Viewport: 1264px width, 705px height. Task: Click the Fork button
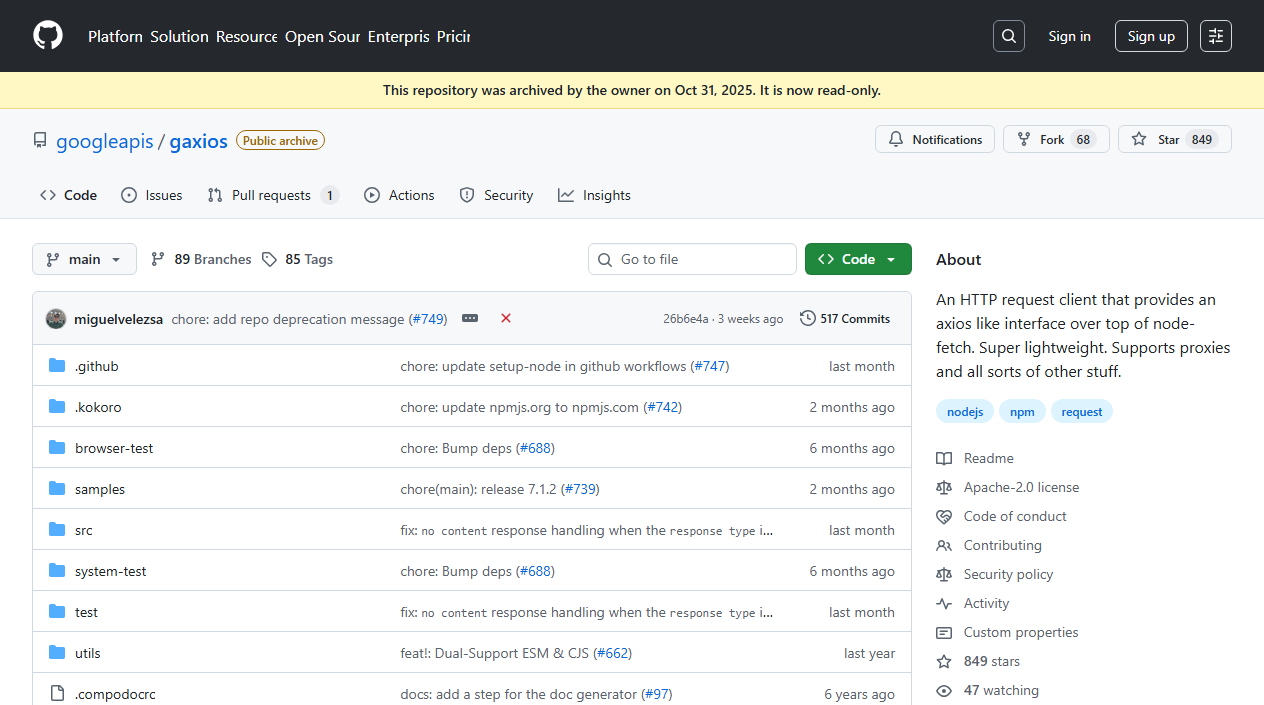(1056, 139)
